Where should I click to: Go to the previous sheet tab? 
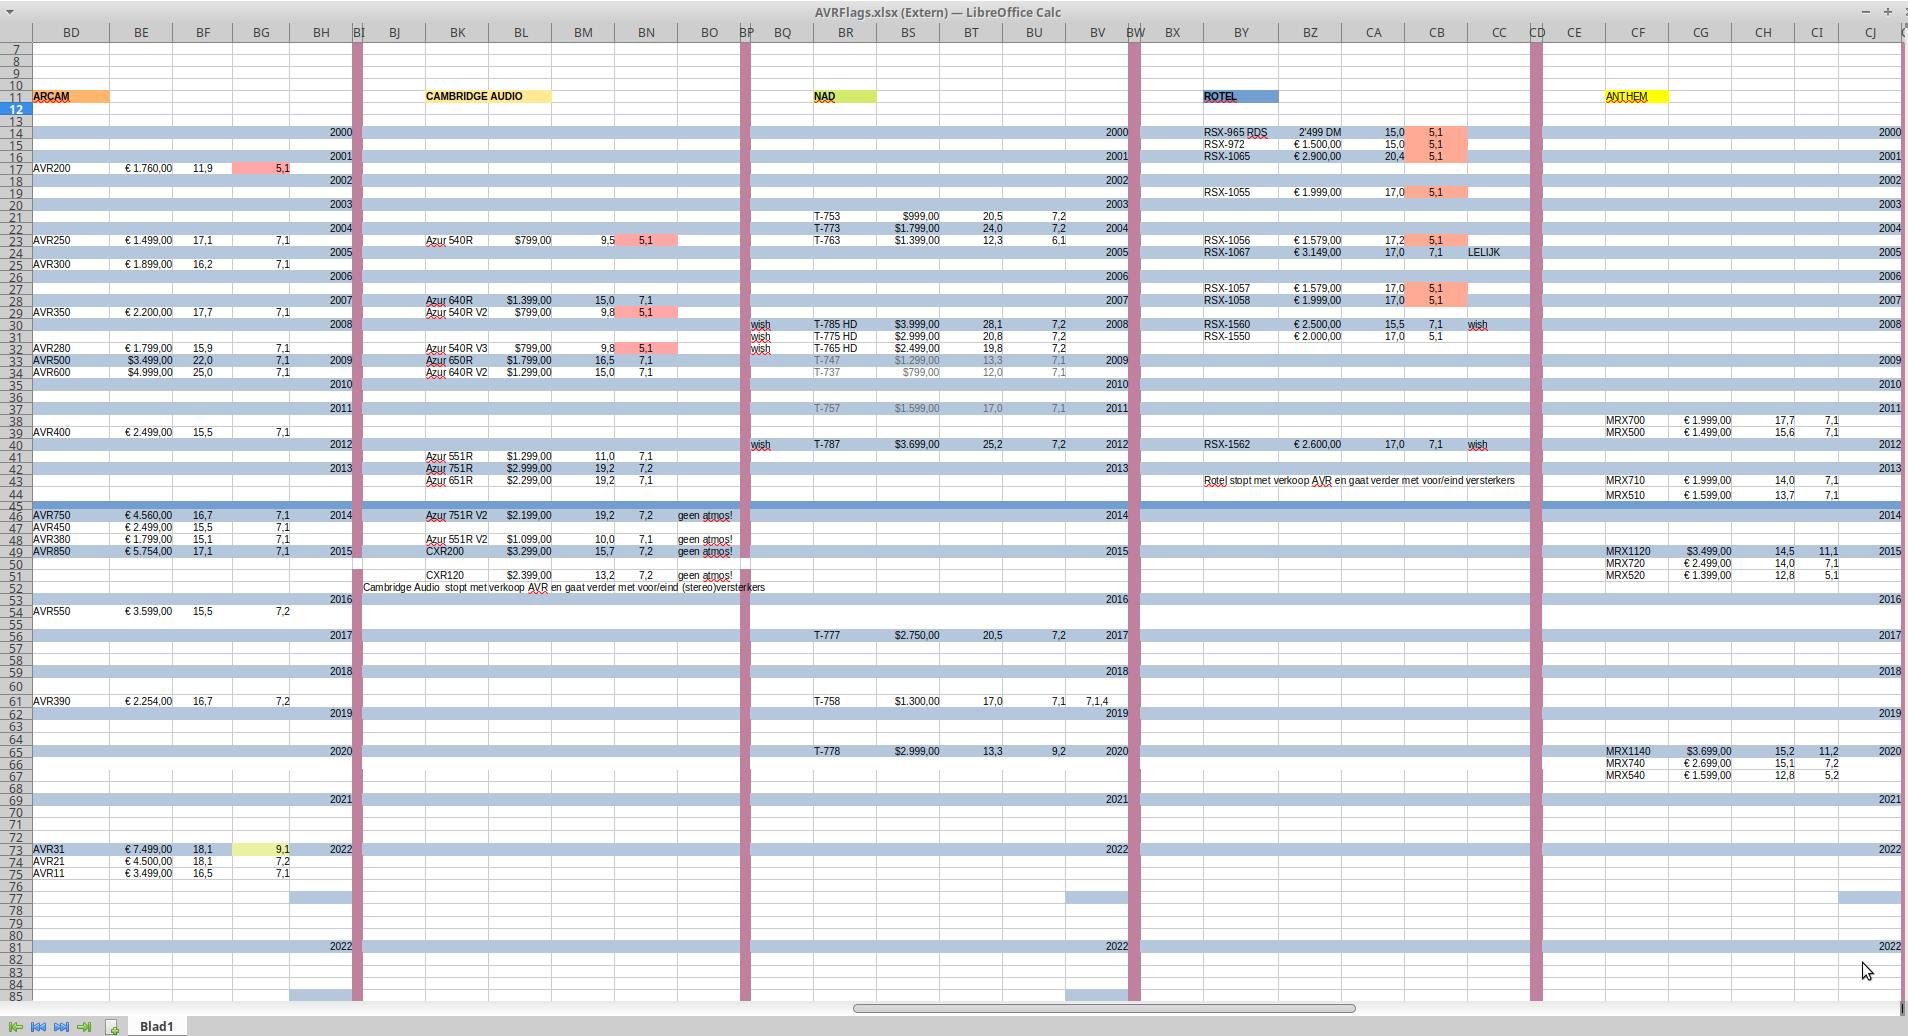39,1027
